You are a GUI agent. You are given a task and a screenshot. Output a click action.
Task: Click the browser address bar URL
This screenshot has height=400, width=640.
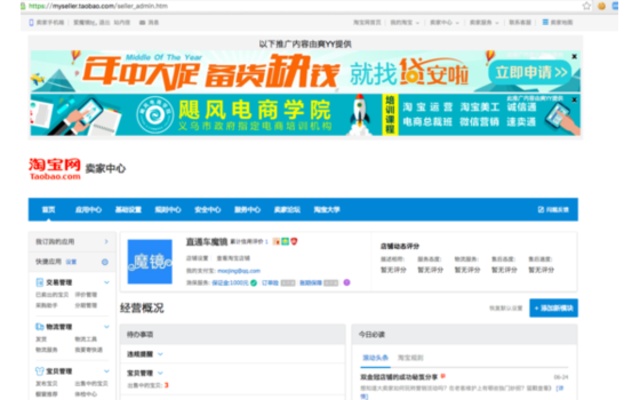pyautogui.click(x=98, y=6)
